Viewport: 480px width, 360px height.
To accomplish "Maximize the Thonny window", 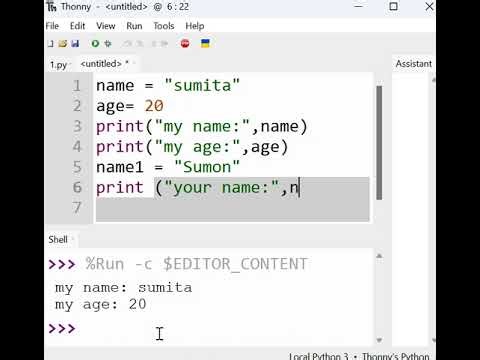I will (394, 6).
